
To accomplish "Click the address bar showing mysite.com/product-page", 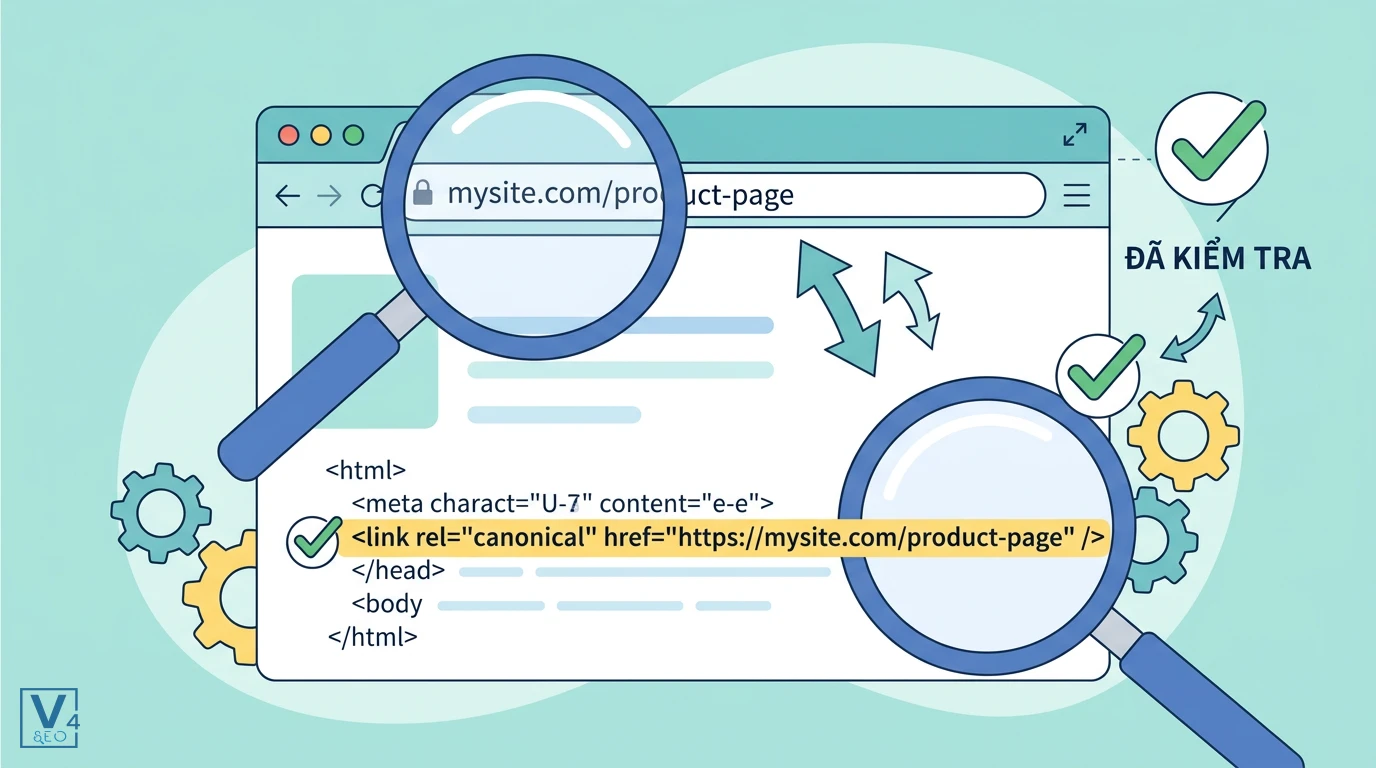I will pyautogui.click(x=724, y=194).
